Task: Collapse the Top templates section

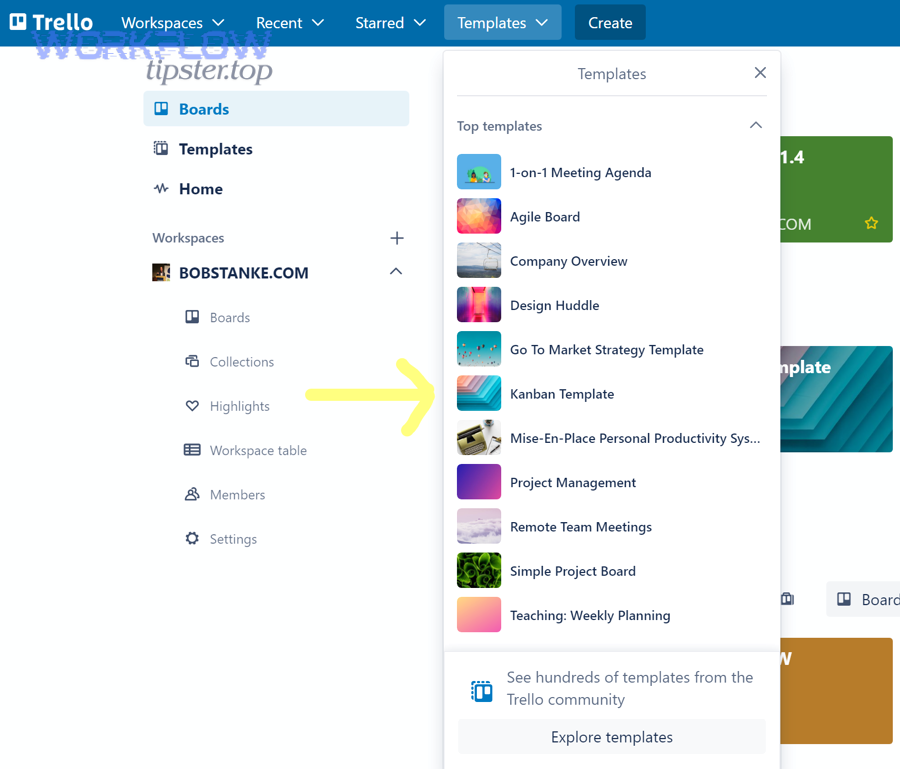Action: click(x=756, y=125)
